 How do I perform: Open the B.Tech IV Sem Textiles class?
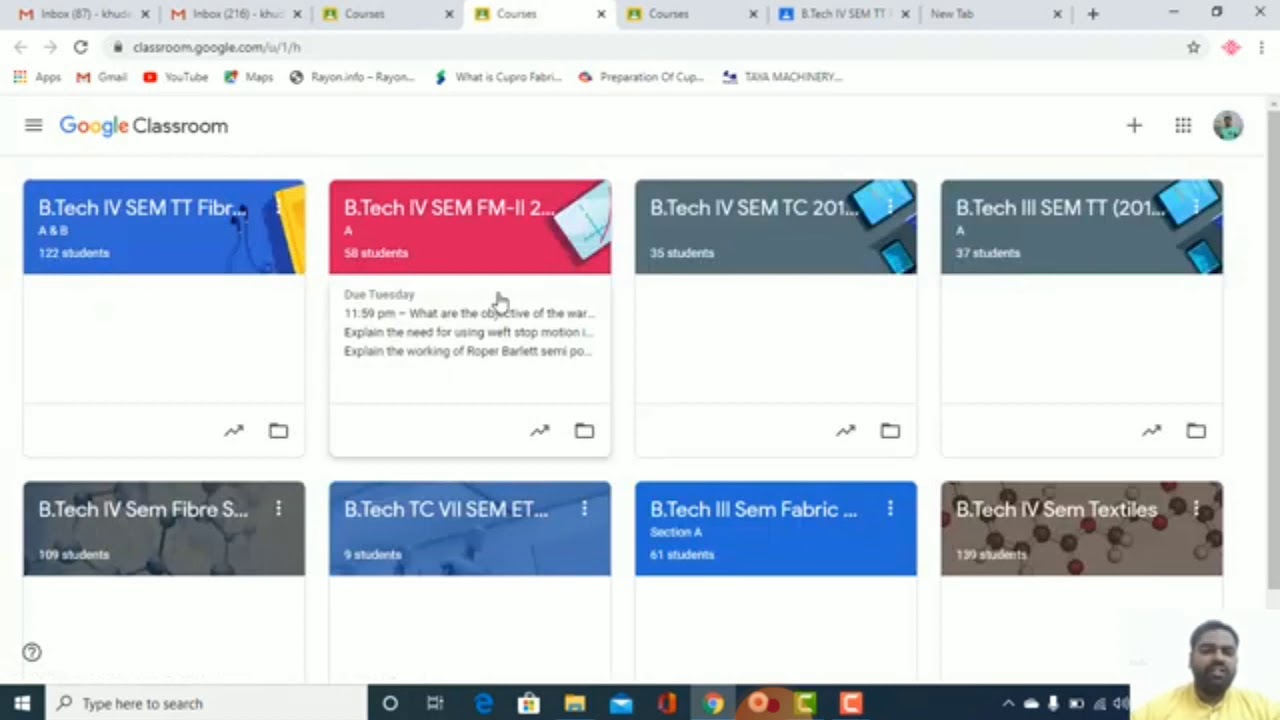click(x=1056, y=510)
